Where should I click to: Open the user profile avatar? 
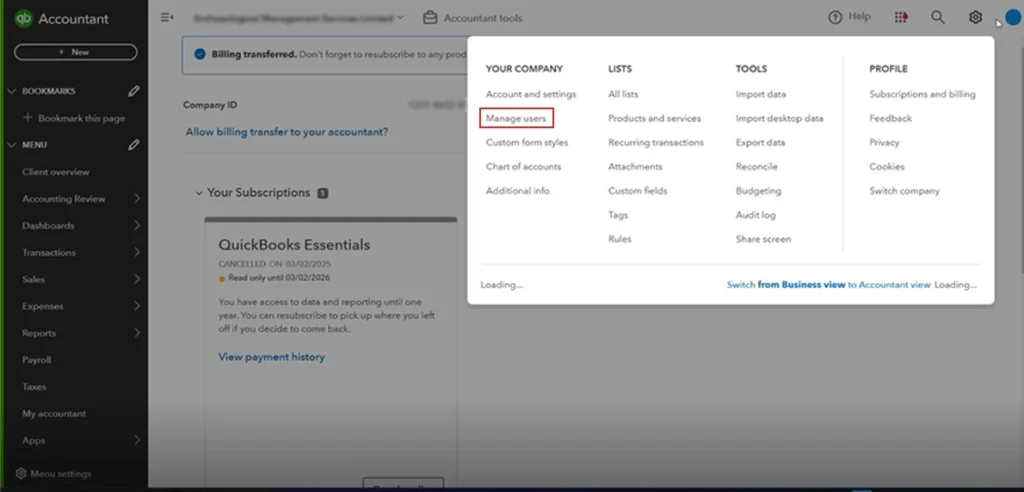1012,18
